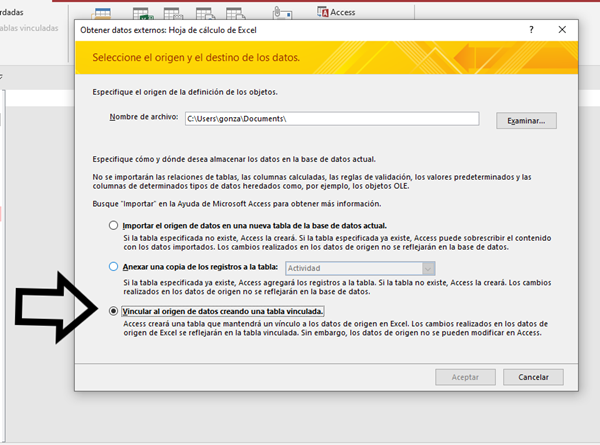Click the third table icon in ribbon
The height and width of the screenshot is (445, 600).
[x=206, y=13]
